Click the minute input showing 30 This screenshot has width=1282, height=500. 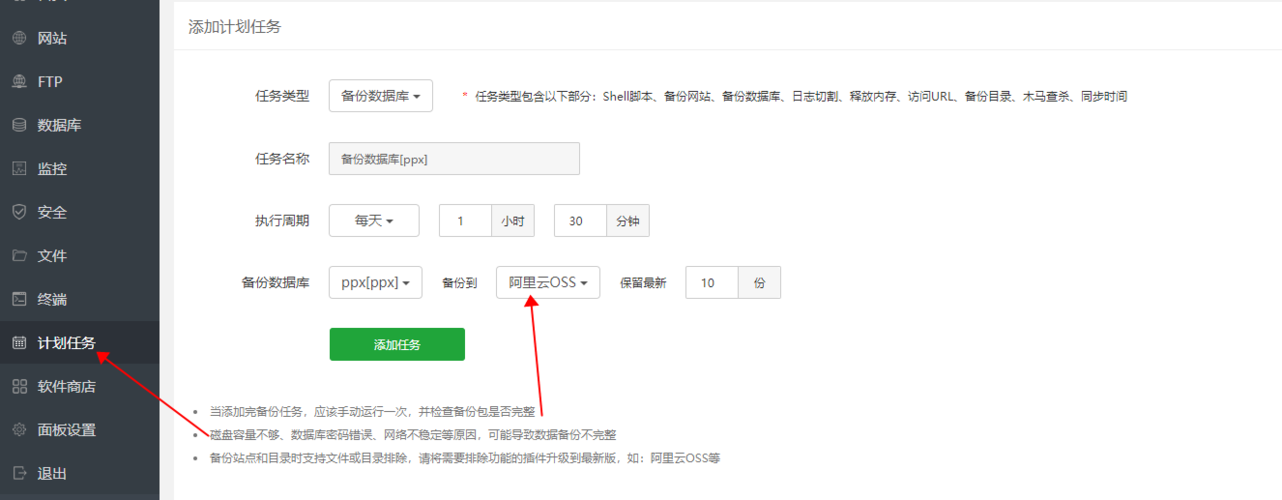tap(581, 221)
